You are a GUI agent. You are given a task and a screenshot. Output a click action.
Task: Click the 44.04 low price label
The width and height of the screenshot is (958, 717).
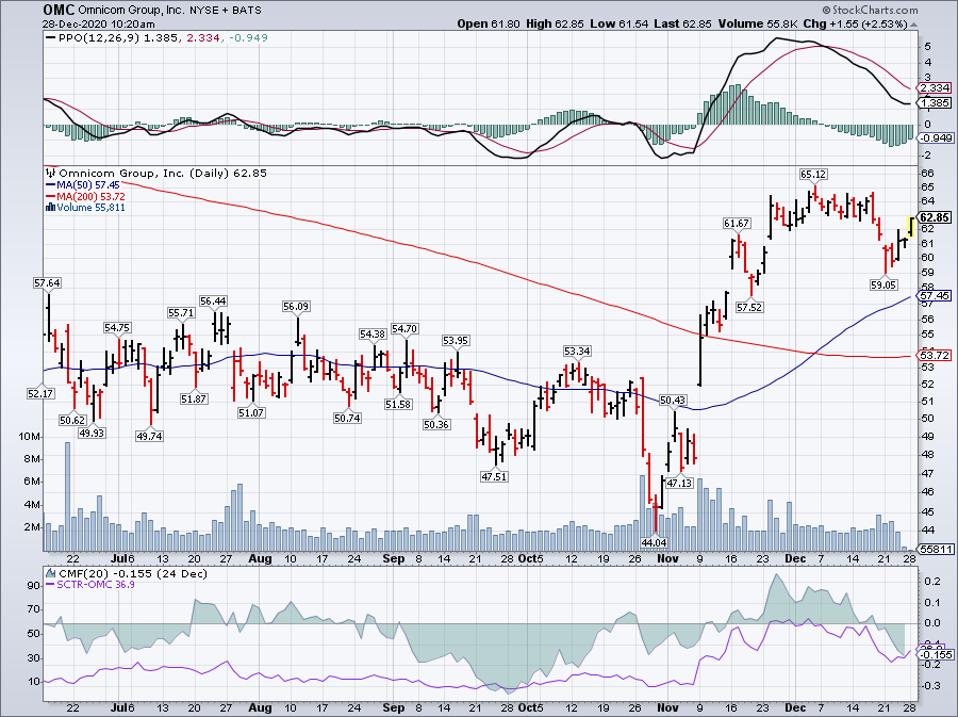click(654, 542)
